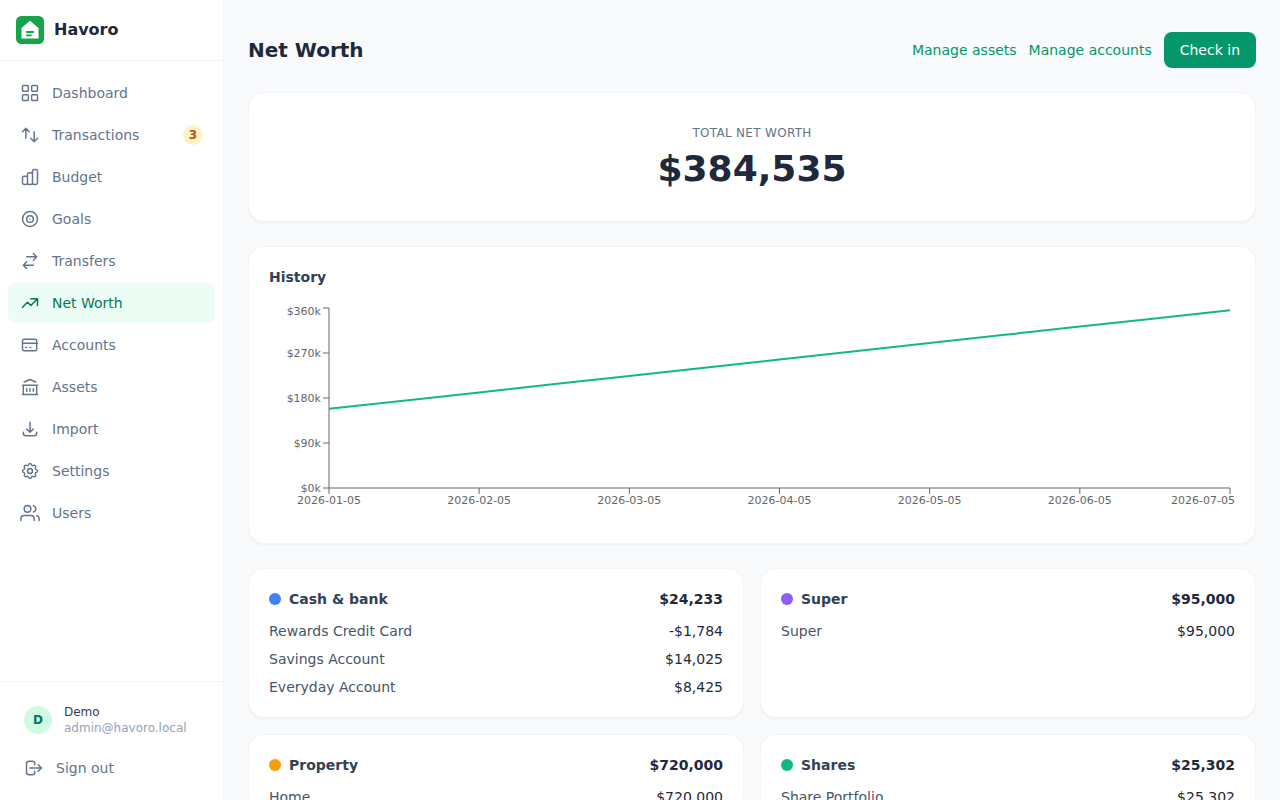Click the Transfers swap icon
The image size is (1280, 800).
click(x=30, y=261)
